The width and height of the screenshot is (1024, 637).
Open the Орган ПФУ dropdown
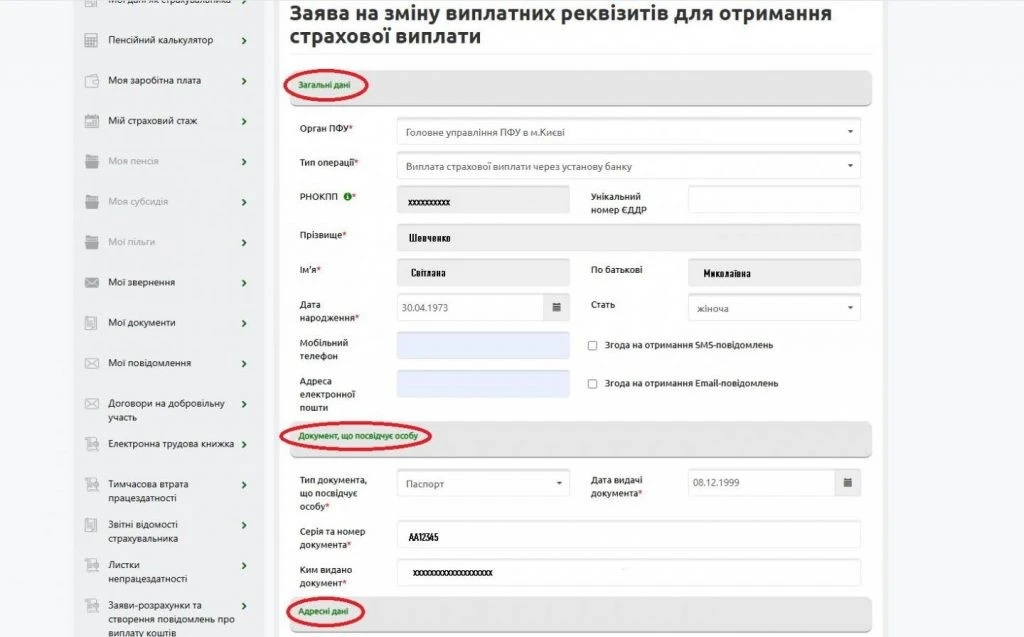click(x=628, y=131)
